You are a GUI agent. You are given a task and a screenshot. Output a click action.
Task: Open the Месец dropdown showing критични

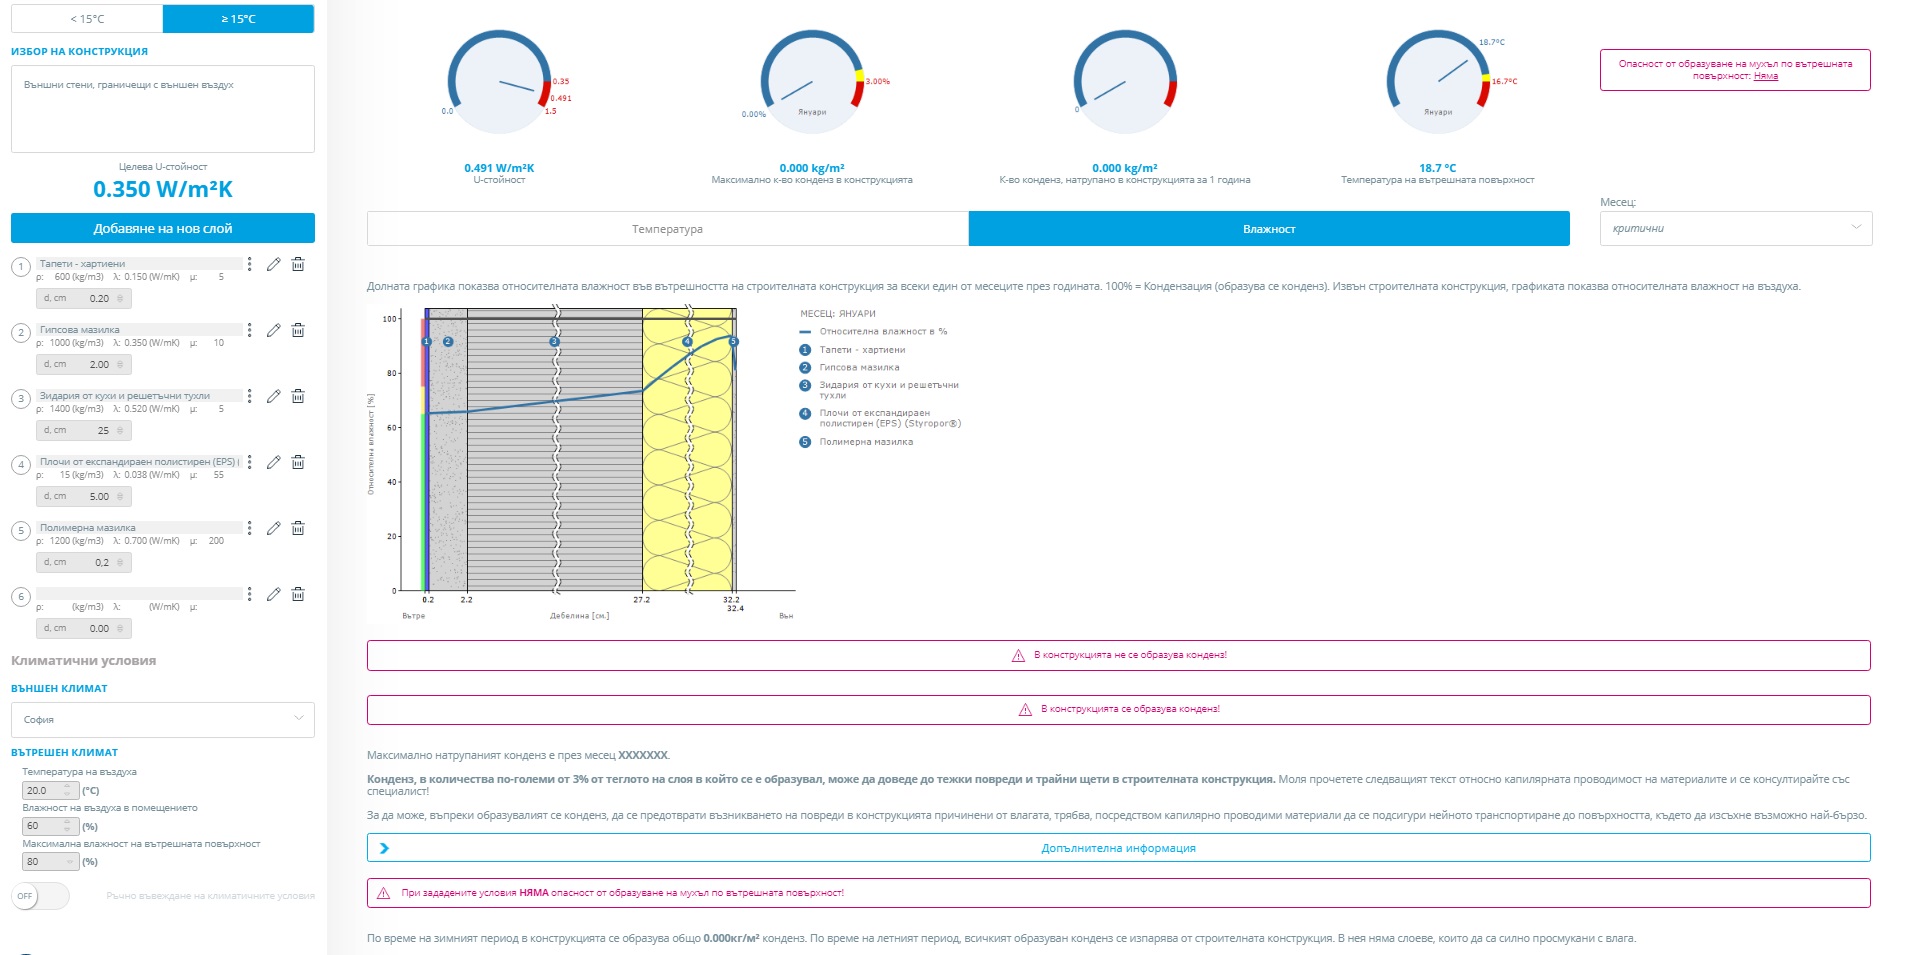(1735, 229)
